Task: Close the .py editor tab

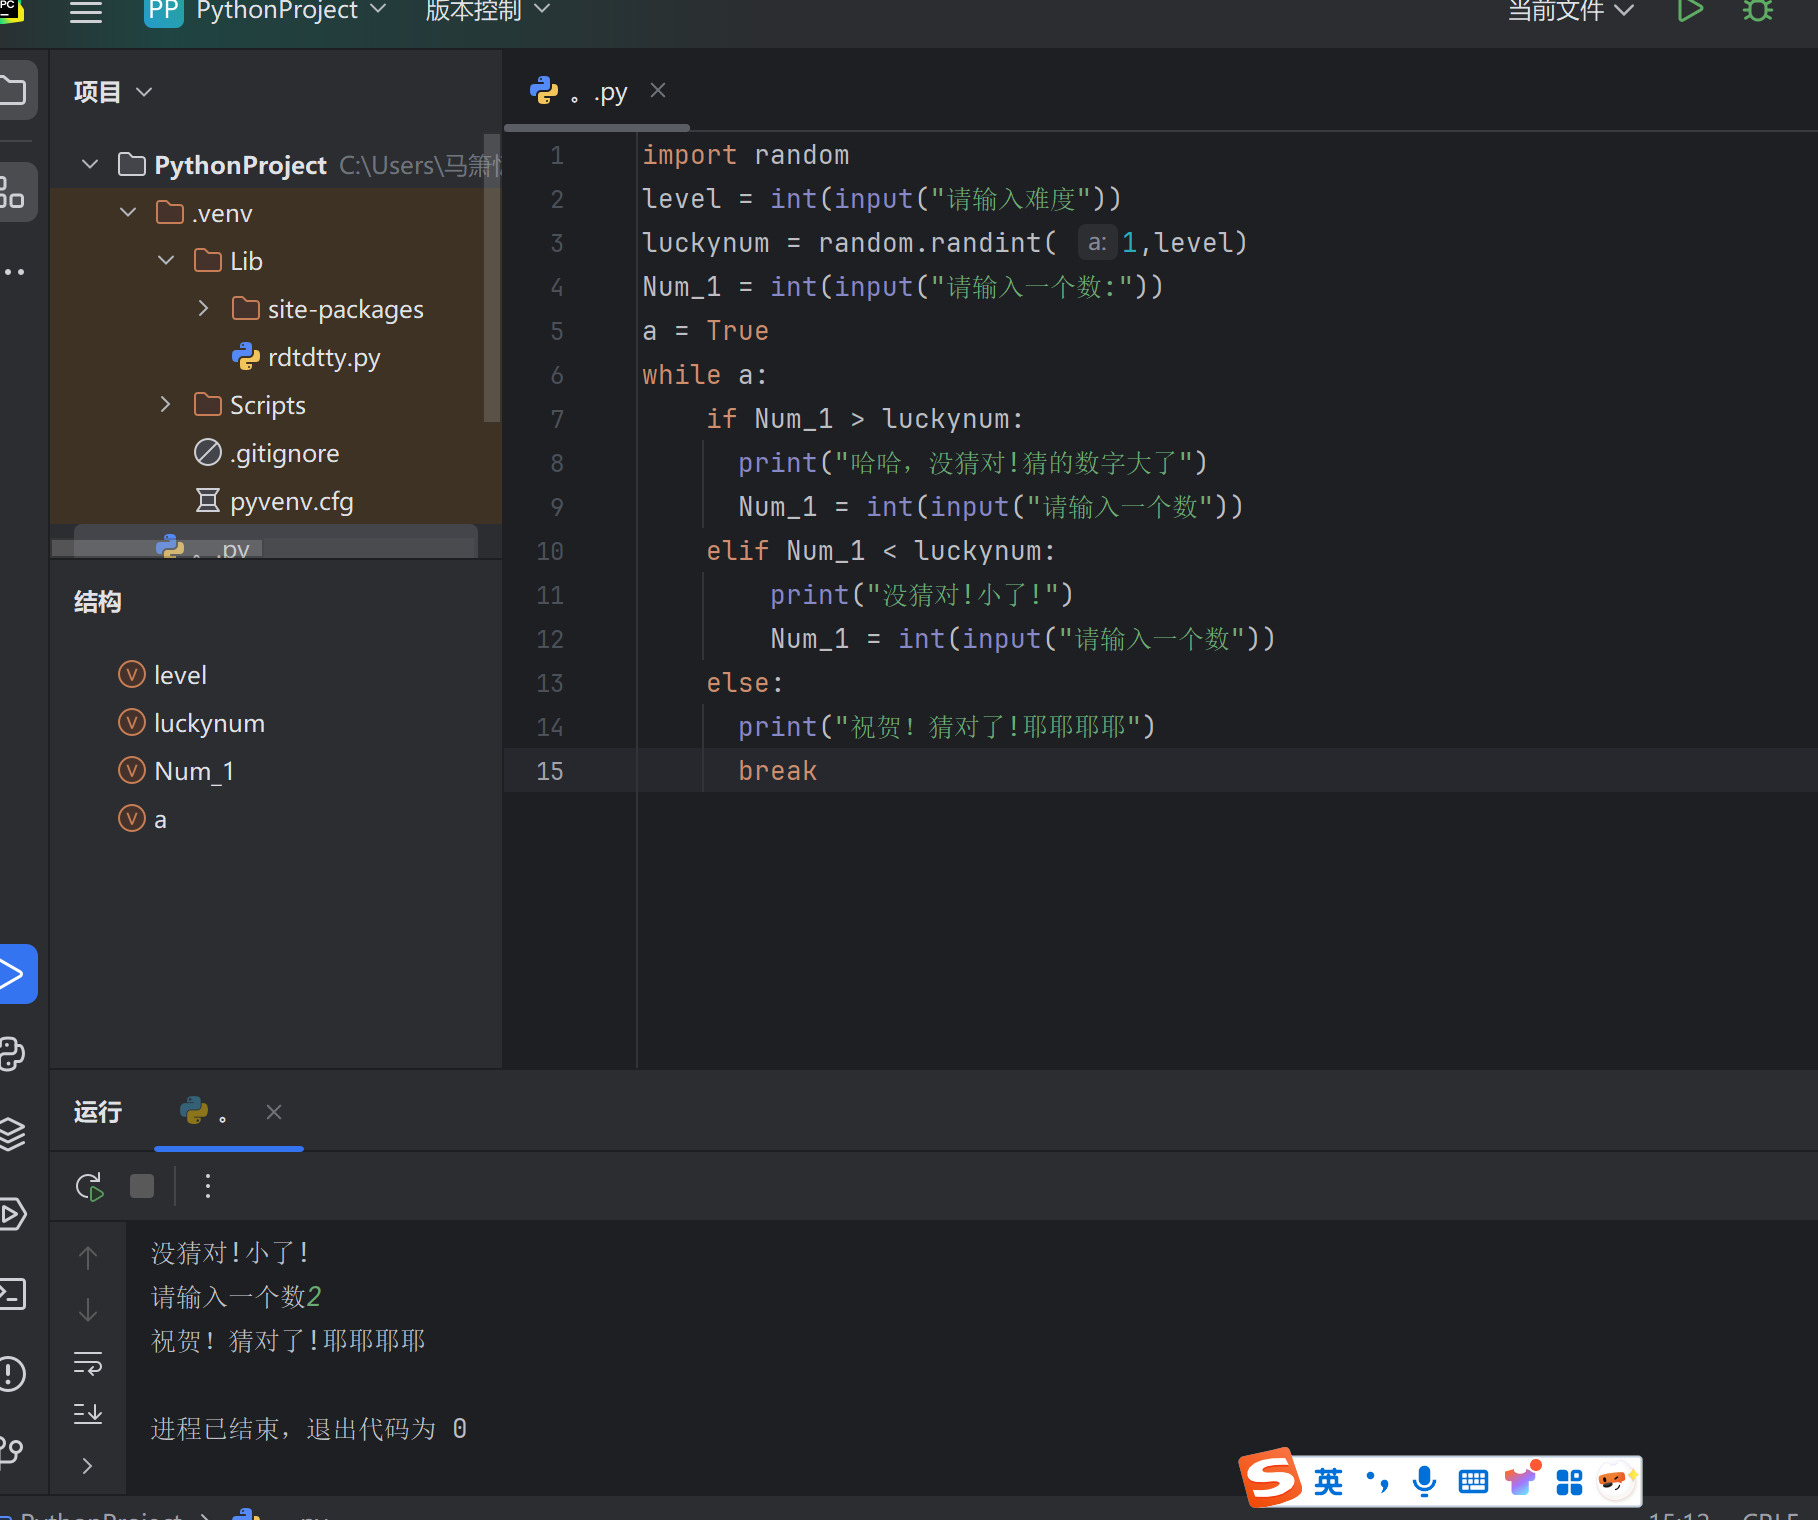Action: 658,91
